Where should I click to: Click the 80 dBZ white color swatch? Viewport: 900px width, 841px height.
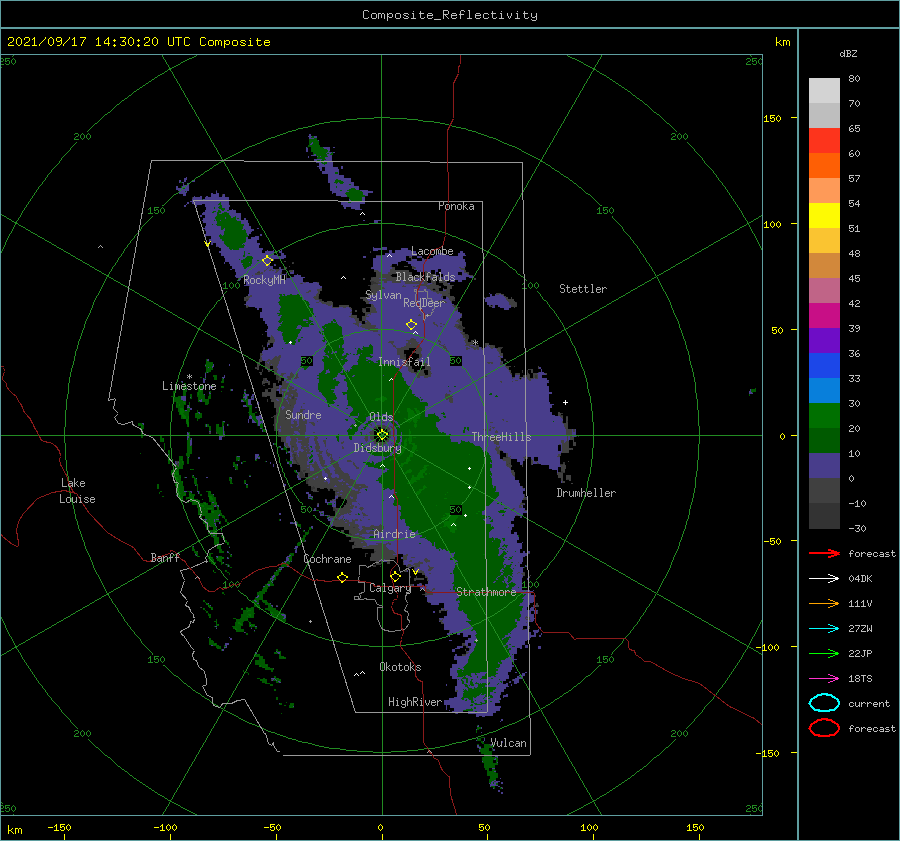click(824, 90)
